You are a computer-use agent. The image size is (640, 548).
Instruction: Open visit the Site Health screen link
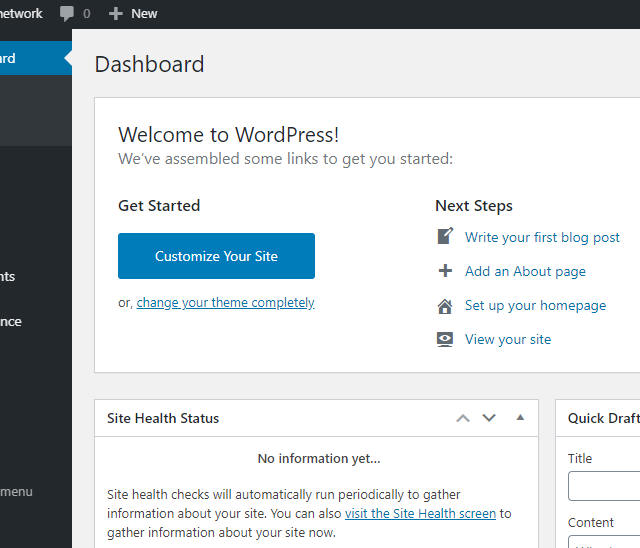click(x=420, y=513)
